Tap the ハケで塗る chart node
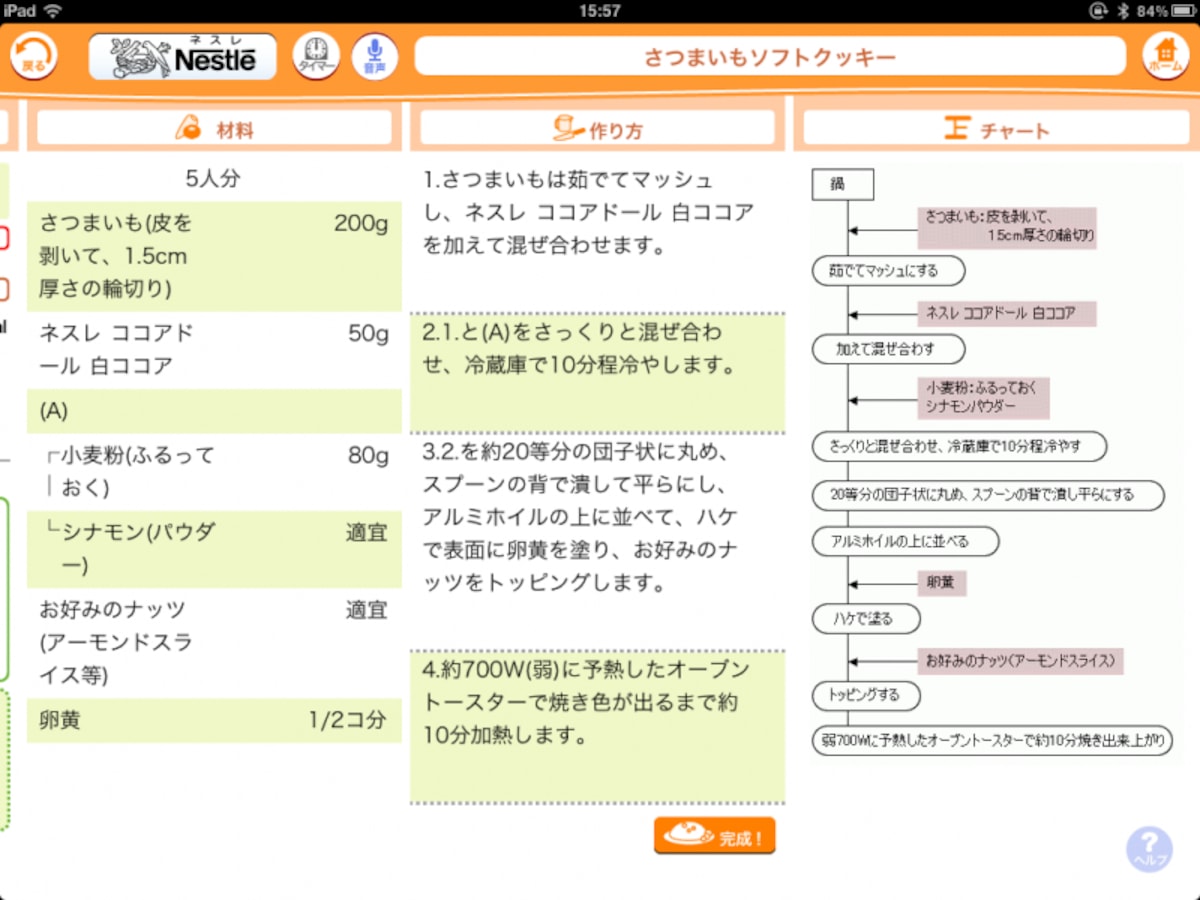 [x=866, y=619]
